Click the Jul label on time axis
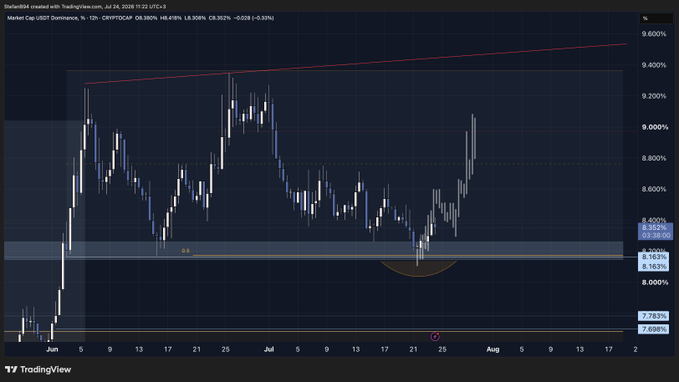Screen dimensions: 679x382 (x=269, y=349)
